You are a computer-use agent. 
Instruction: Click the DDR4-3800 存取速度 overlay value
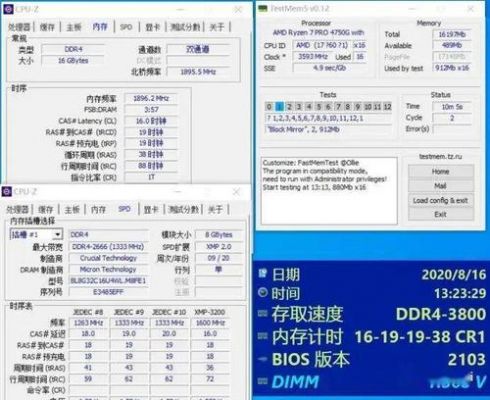click(x=441, y=314)
